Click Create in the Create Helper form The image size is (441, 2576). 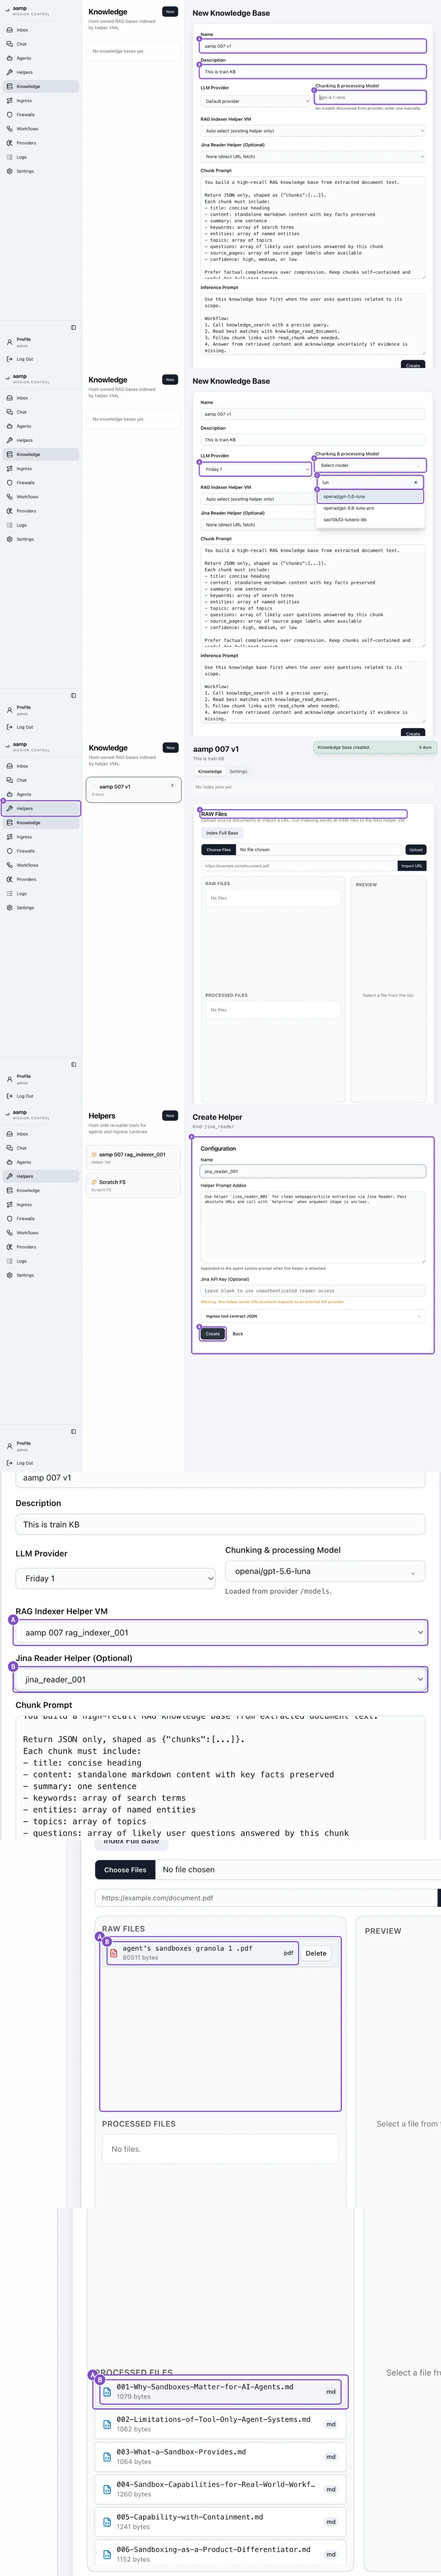pyautogui.click(x=213, y=1334)
